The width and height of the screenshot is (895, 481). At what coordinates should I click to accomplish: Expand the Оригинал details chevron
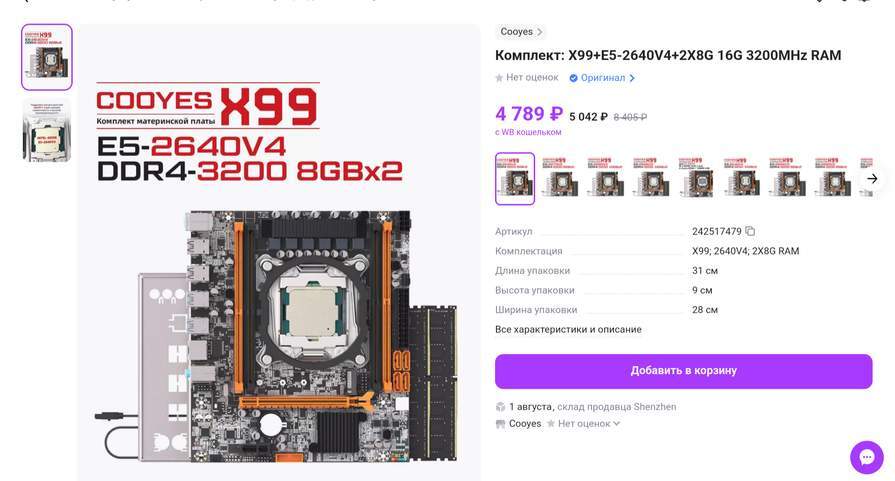pos(632,78)
